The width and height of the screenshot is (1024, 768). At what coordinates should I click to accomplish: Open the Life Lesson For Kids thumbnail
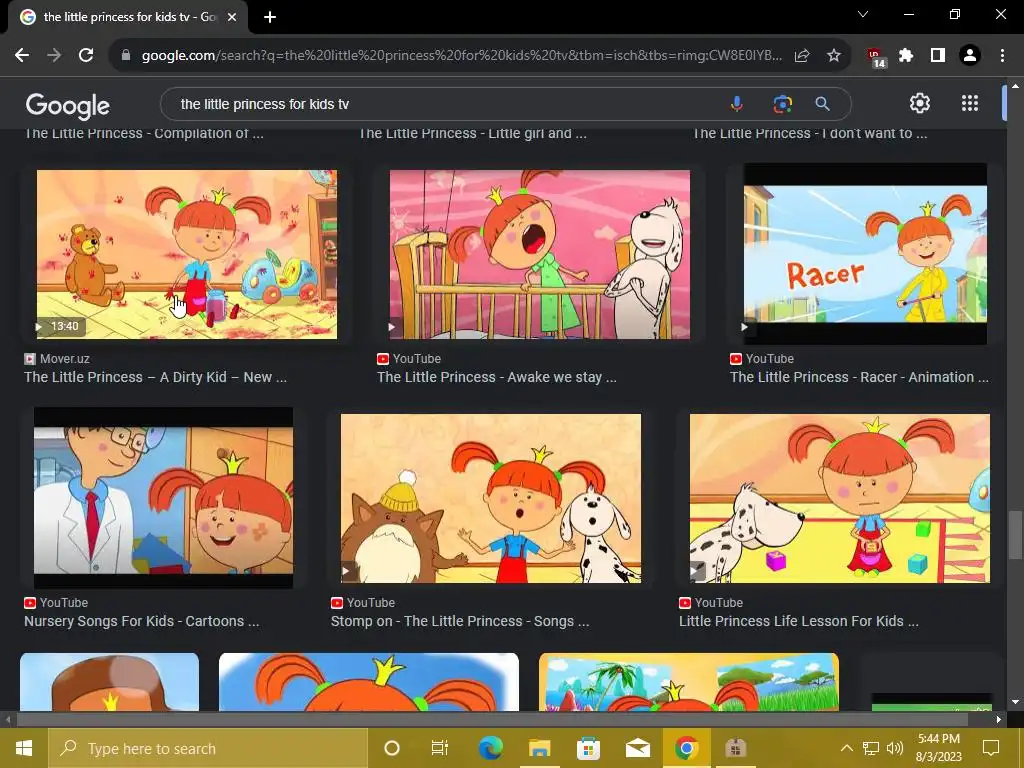coord(840,498)
